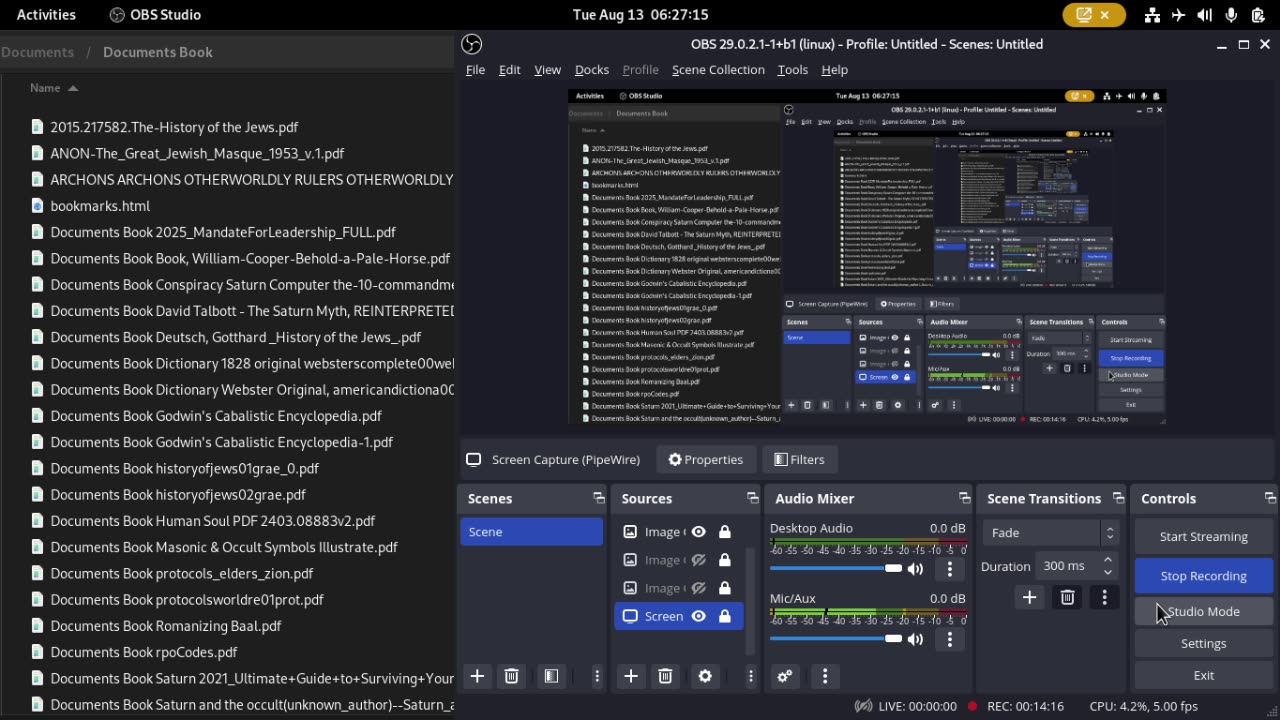Add a new scene with the plus icon
Screen dimensions: 1280x720
point(477,676)
